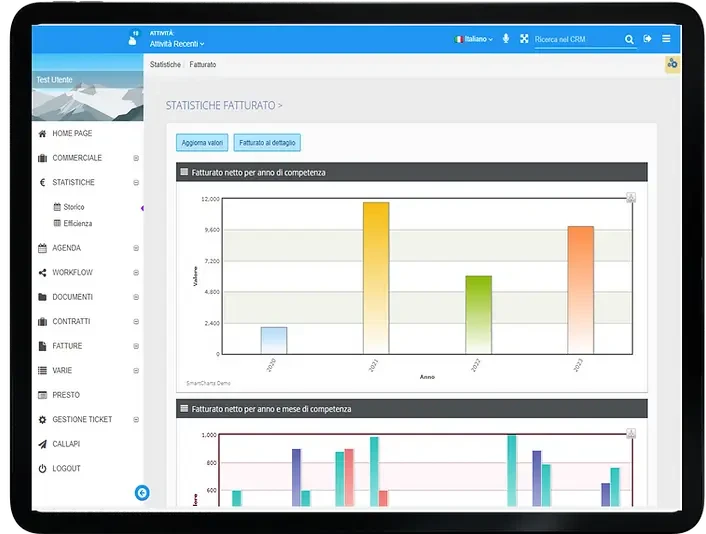Click the LOGOUT power icon
706x534 pixels.
42,469
